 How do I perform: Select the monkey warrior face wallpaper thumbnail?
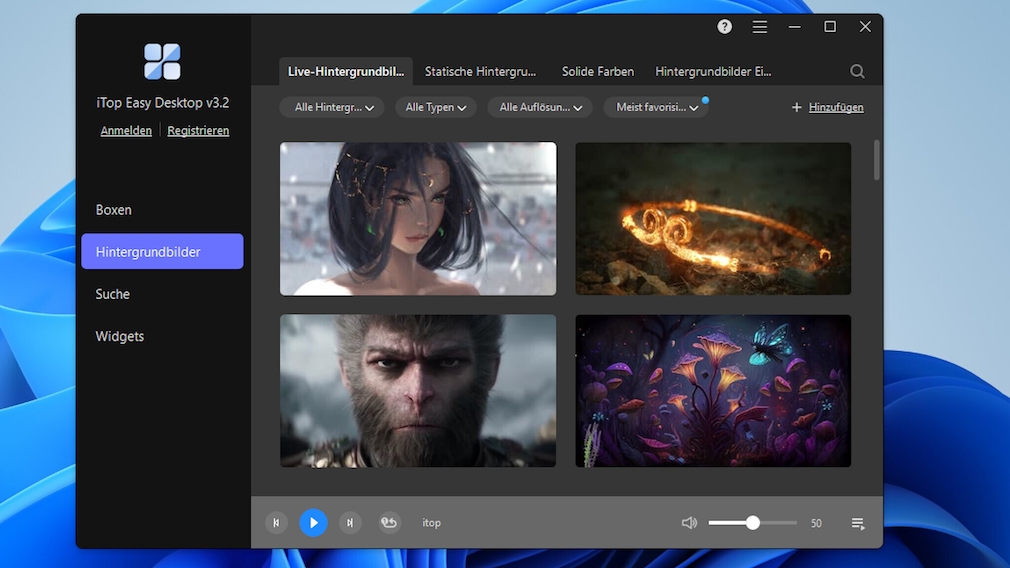pyautogui.click(x=418, y=391)
